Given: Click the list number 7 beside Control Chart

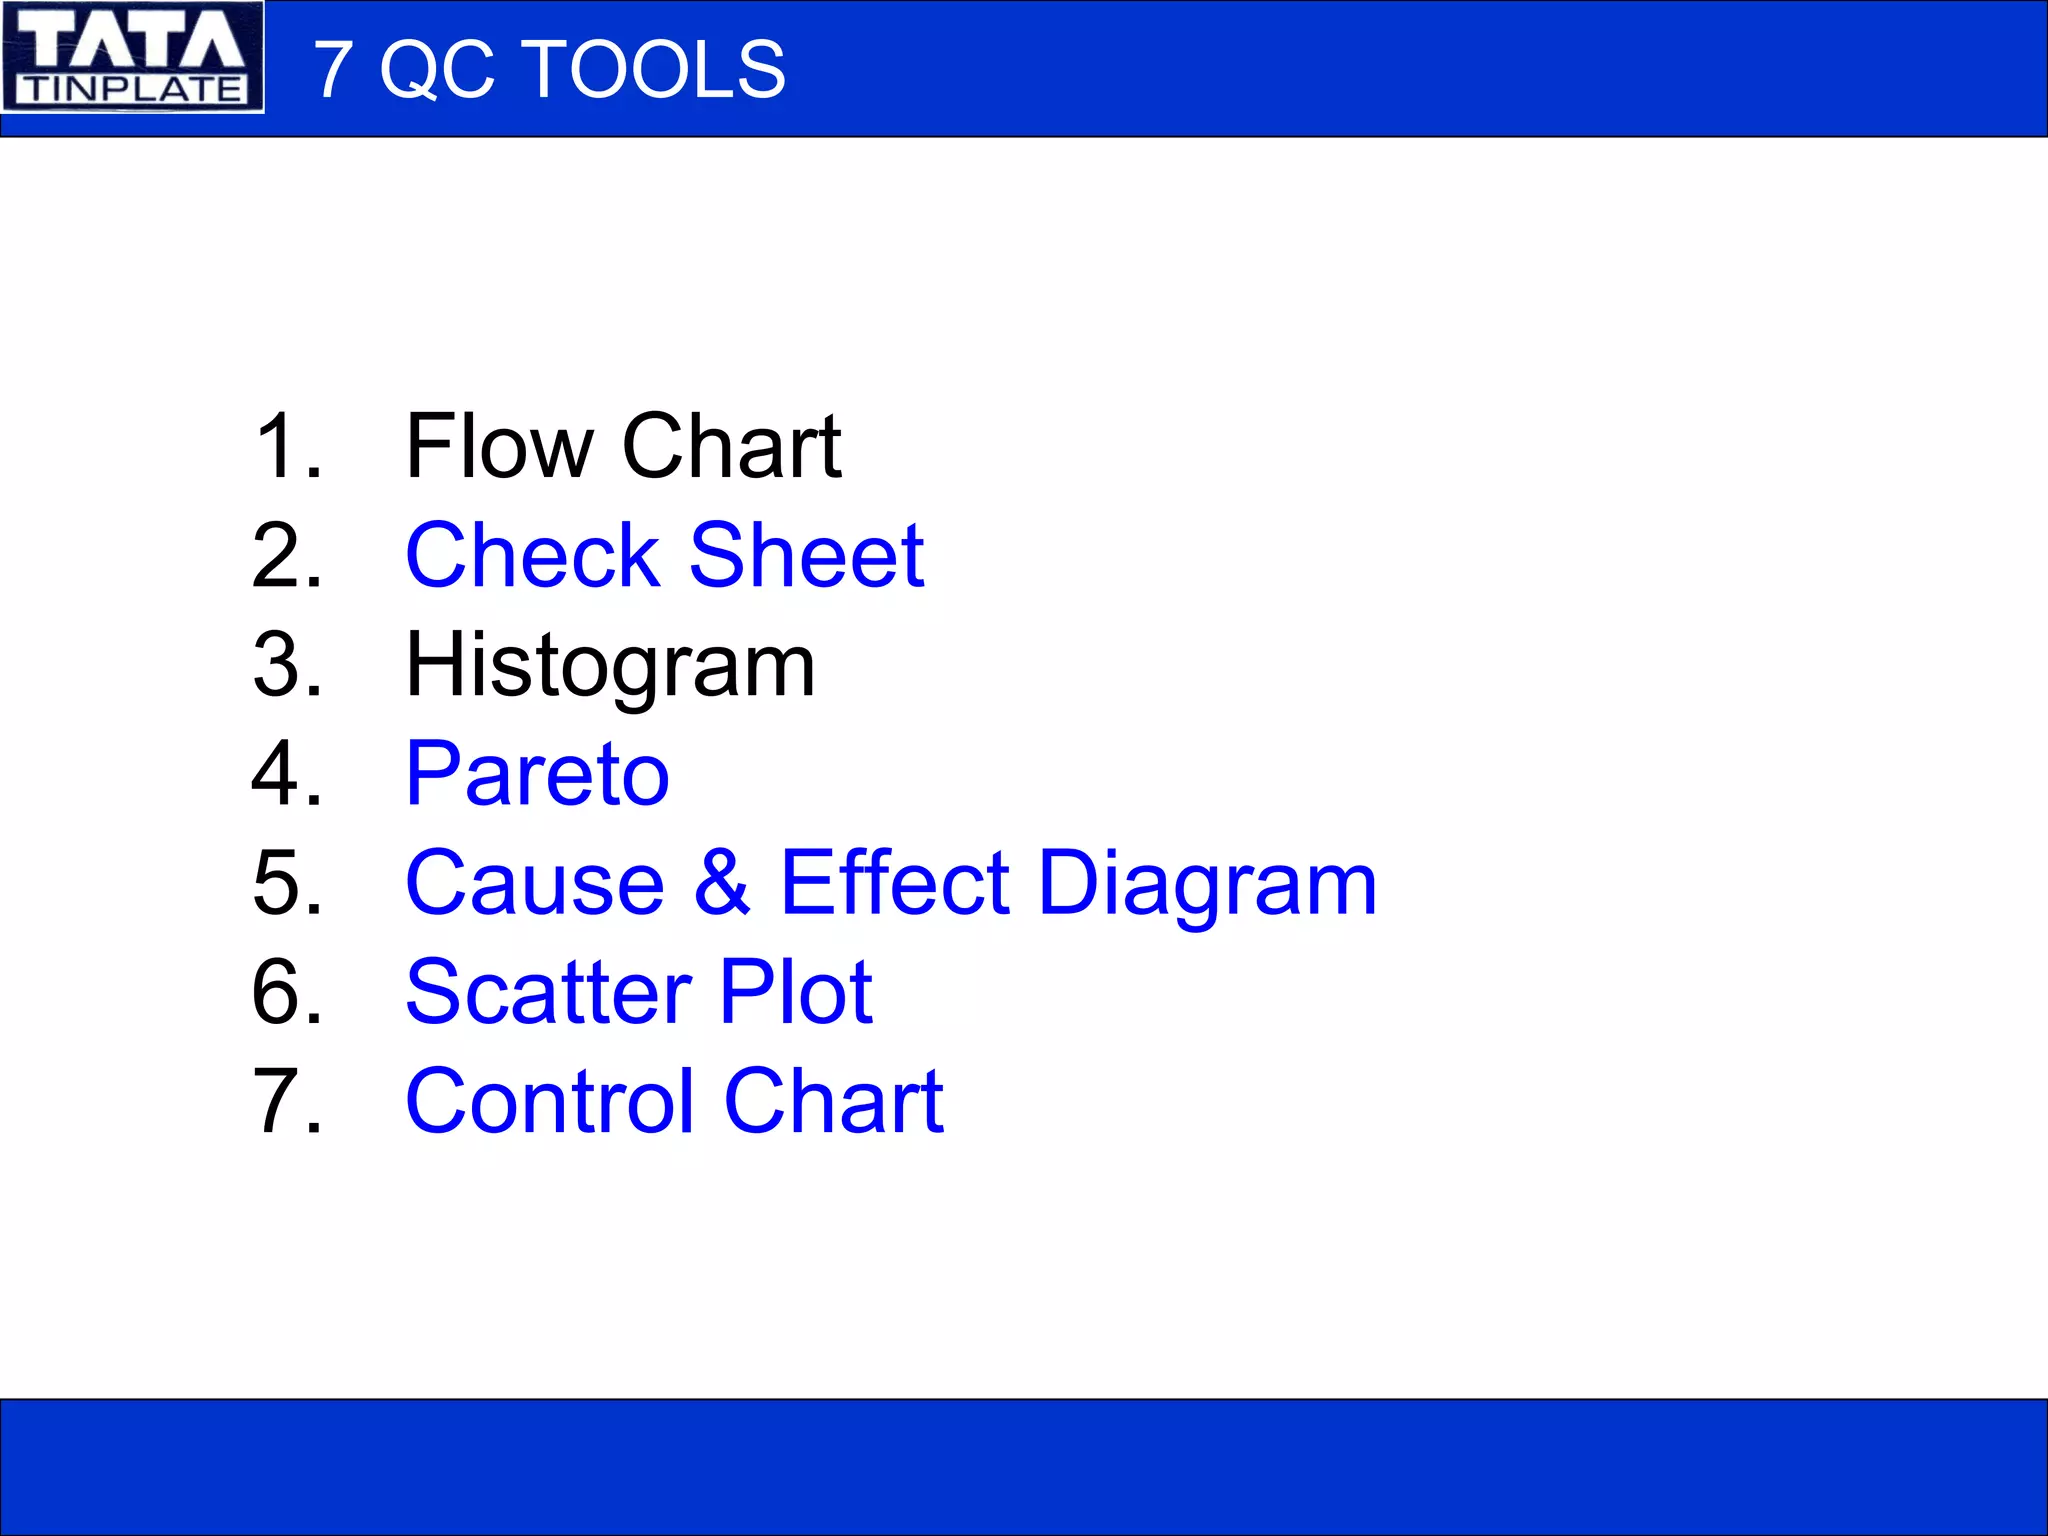Looking at the screenshot, I should coord(287,1101).
